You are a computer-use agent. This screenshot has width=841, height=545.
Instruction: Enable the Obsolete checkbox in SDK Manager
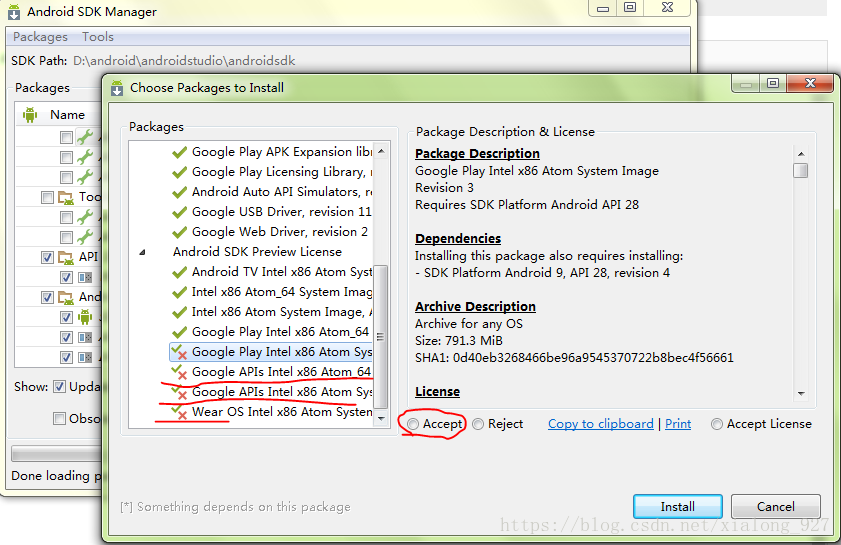tap(60, 418)
